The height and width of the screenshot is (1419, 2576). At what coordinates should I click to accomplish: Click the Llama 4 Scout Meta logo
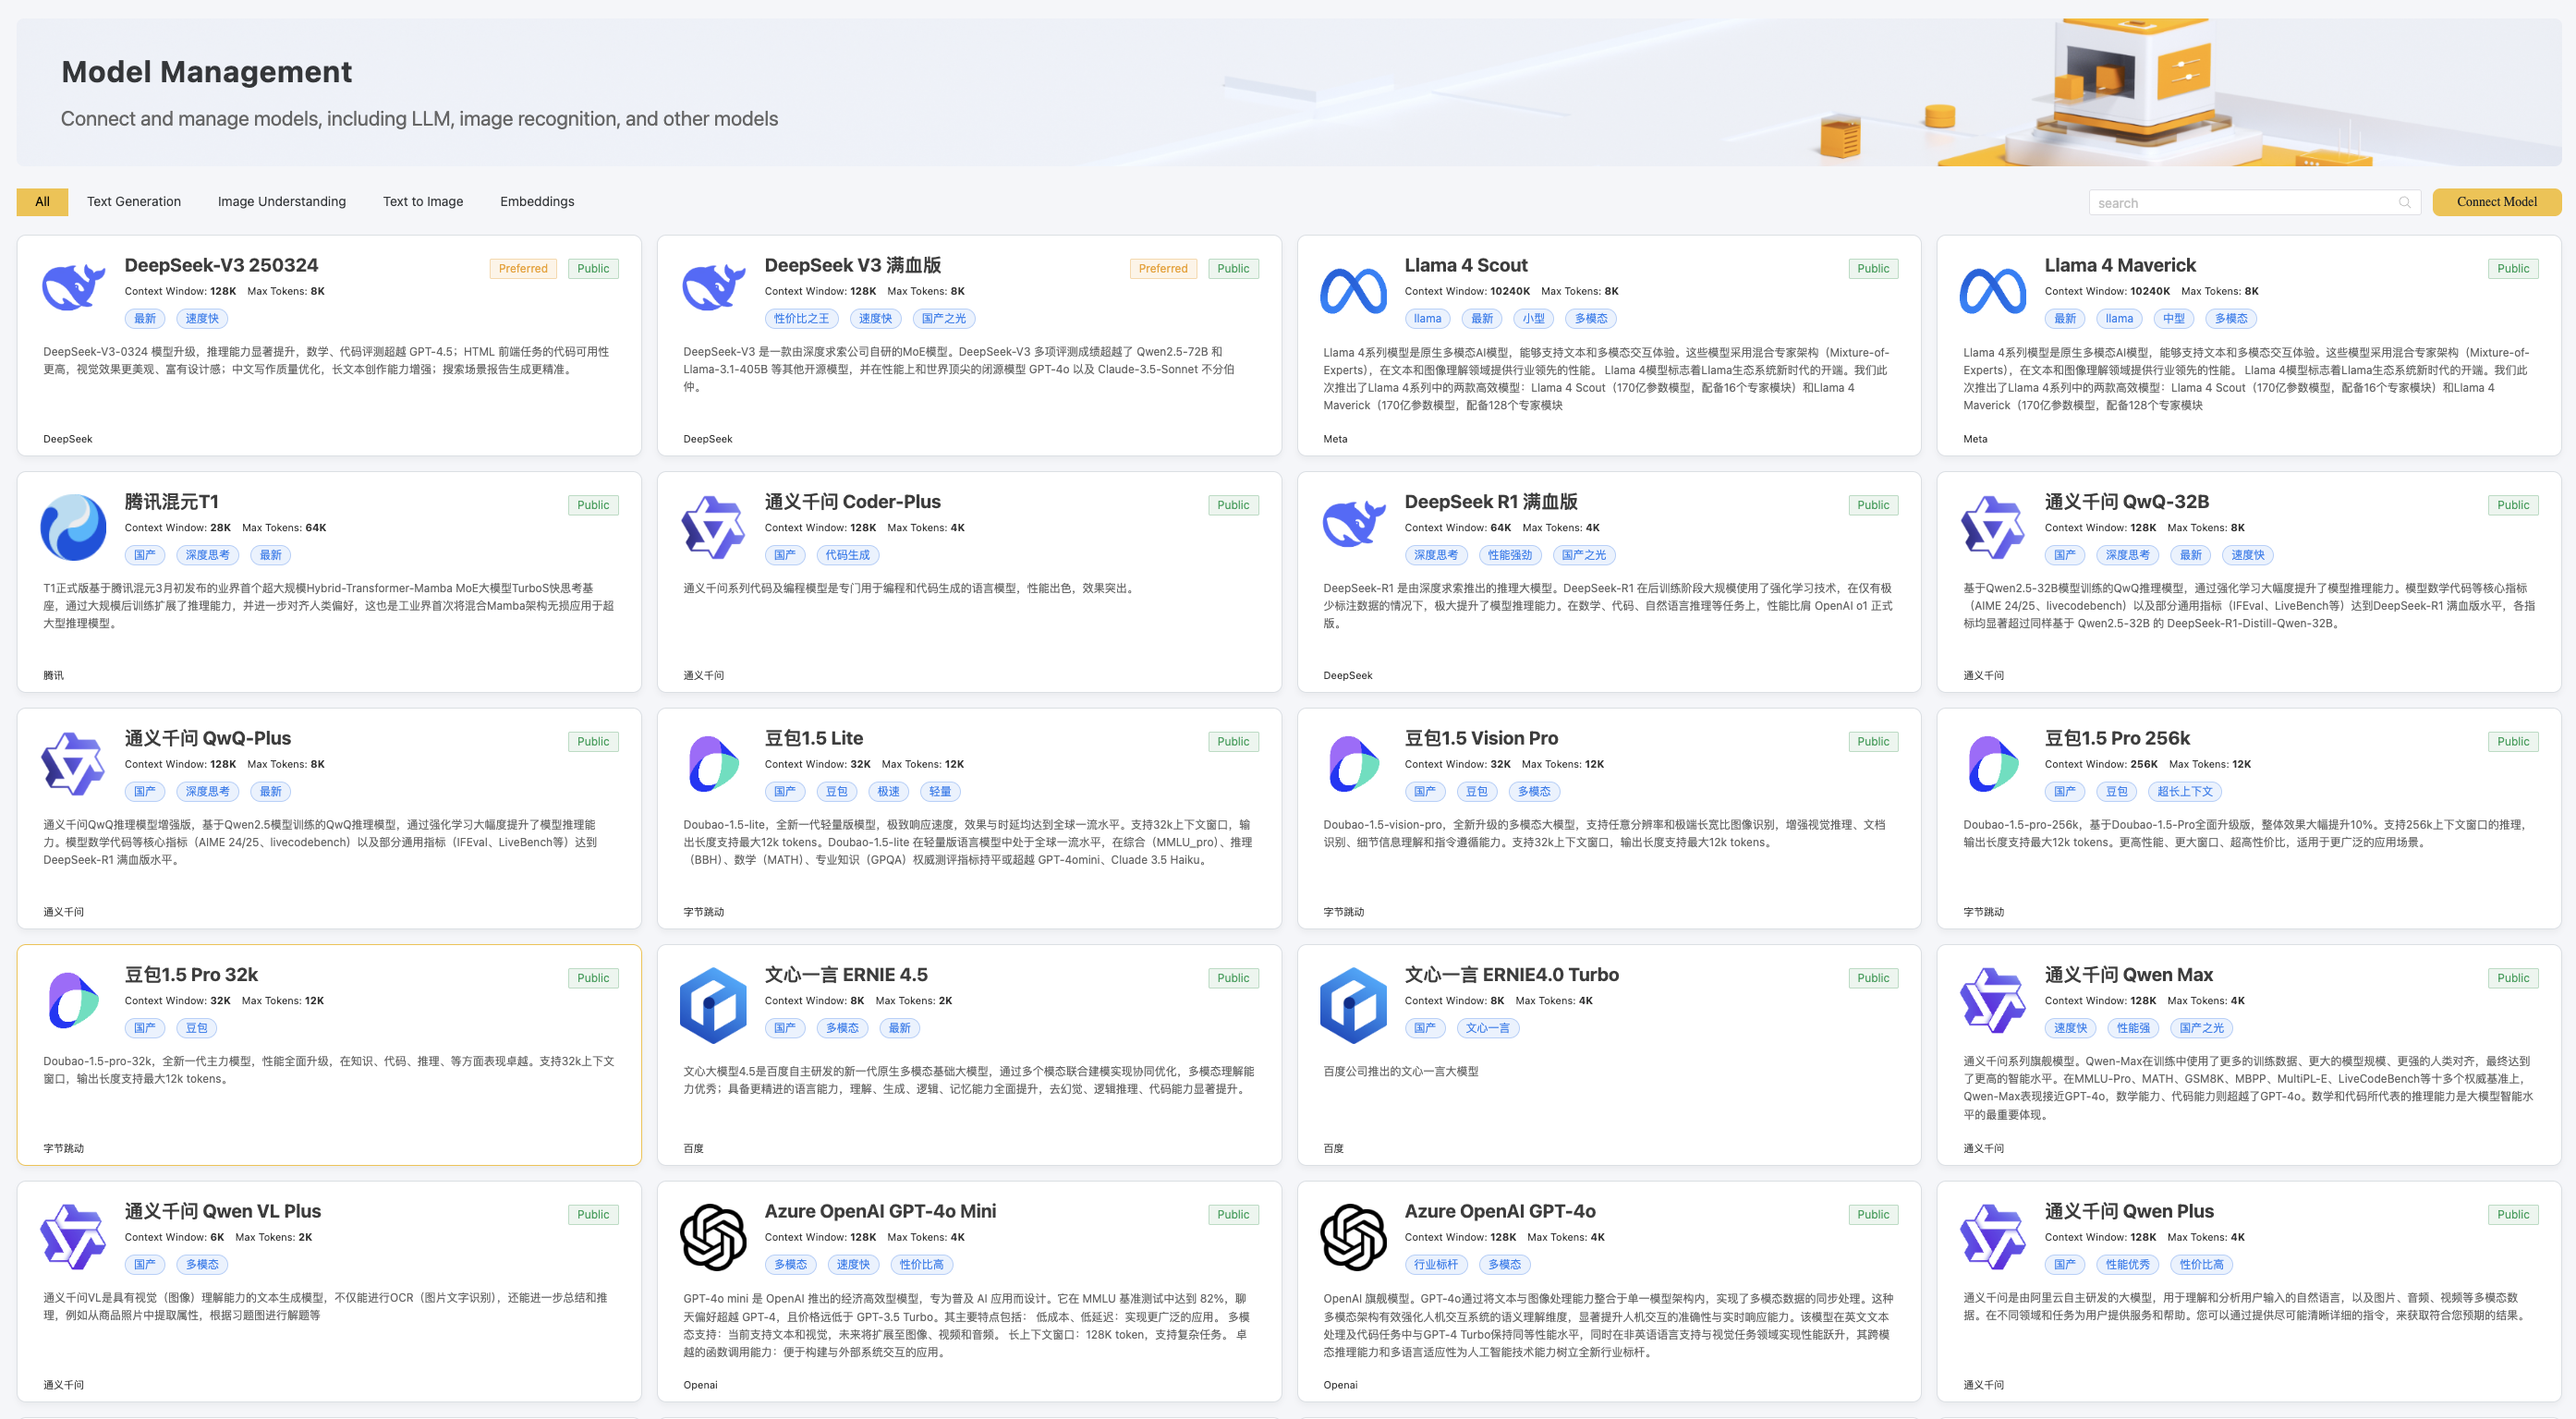1353,291
